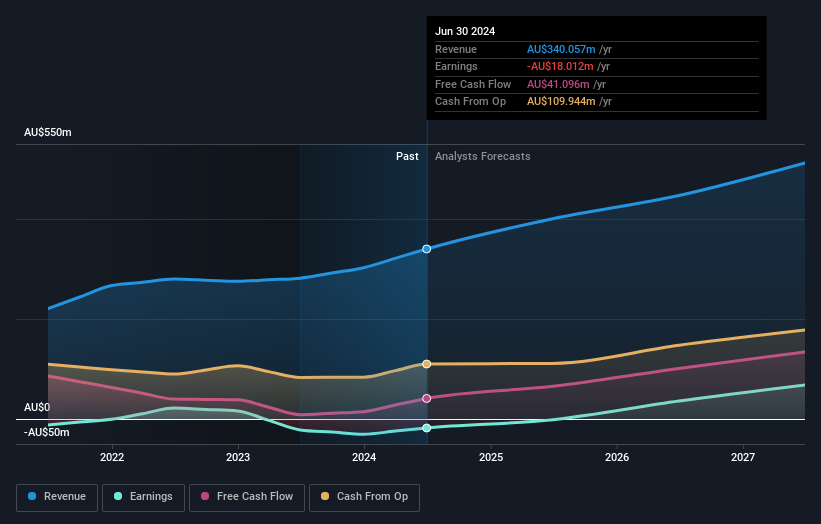Click the AU$109.944m cash from op value
Screen dimensions: 821x524
(561, 102)
